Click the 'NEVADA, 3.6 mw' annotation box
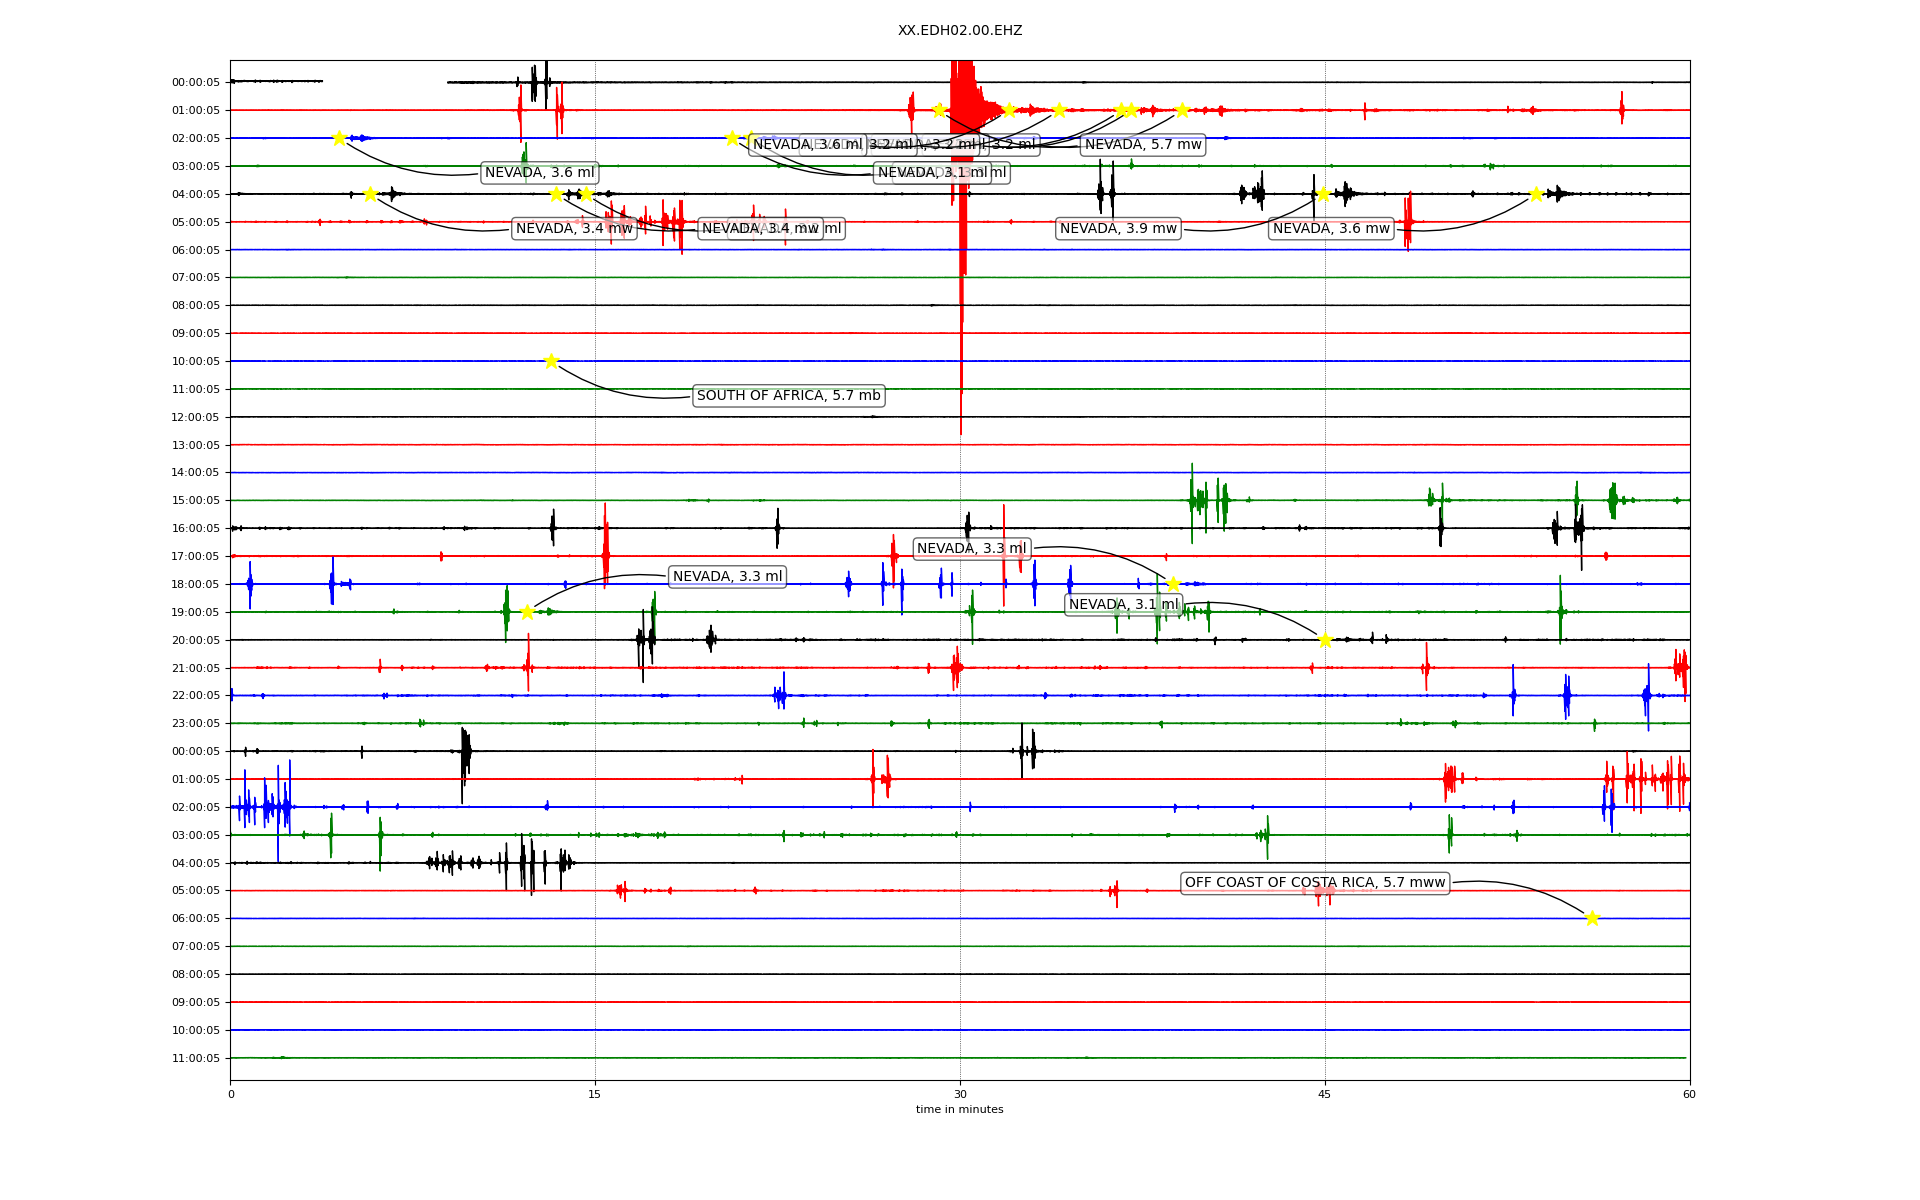The image size is (1920, 1200). (x=1331, y=229)
